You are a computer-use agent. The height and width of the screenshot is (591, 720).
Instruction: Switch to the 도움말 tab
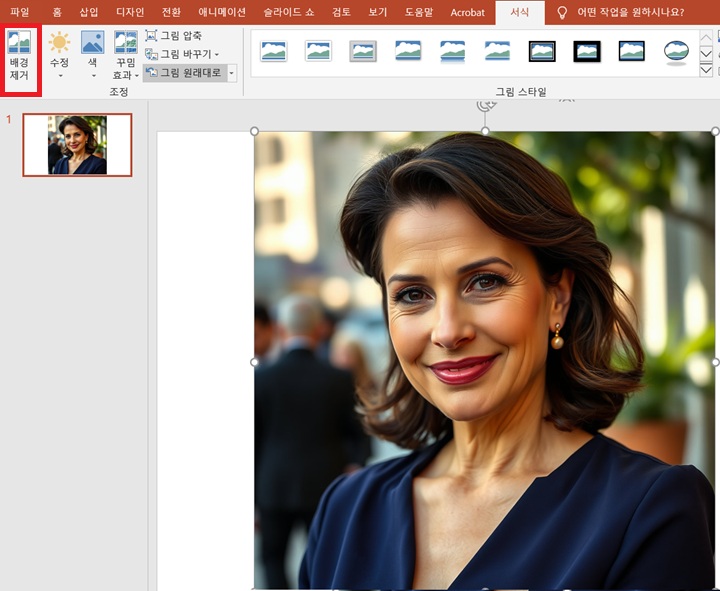tap(419, 12)
